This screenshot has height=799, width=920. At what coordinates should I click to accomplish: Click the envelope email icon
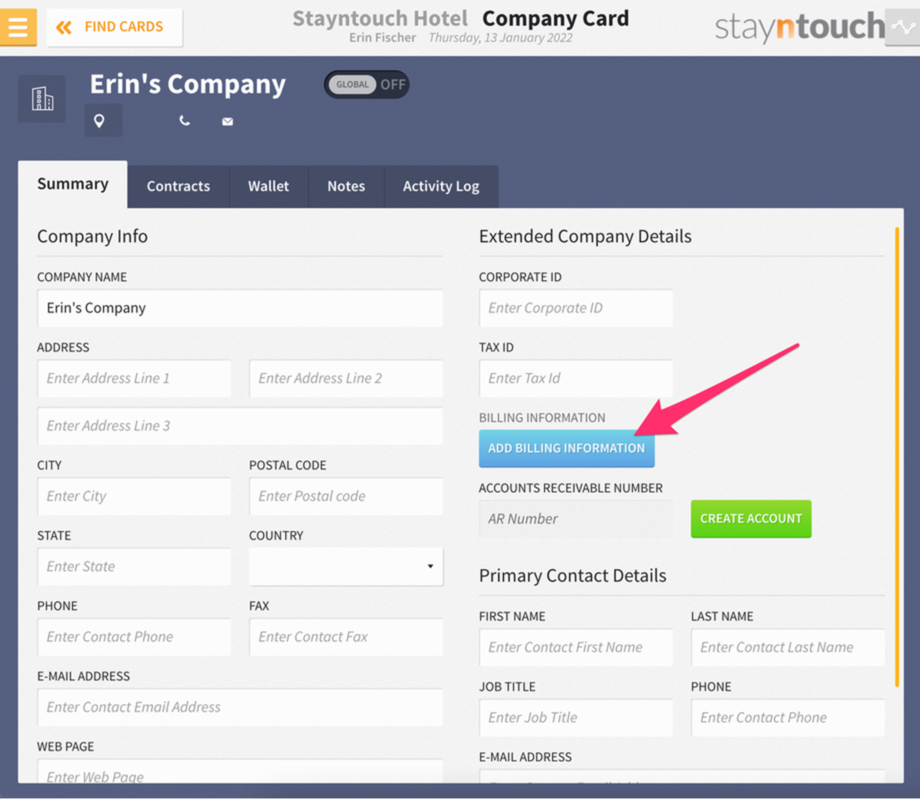(x=228, y=121)
